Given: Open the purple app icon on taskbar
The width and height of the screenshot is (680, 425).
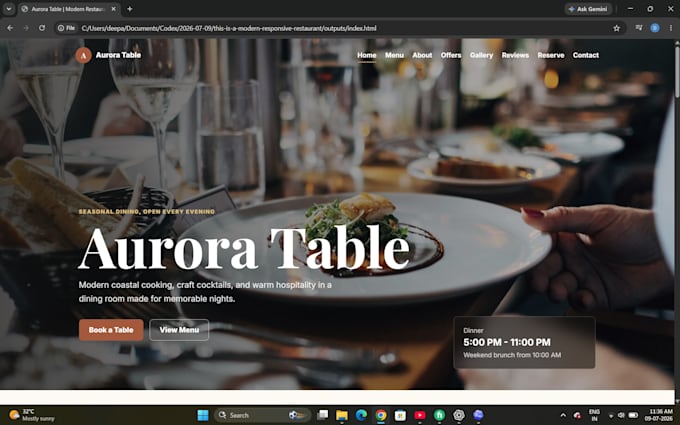Looking at the screenshot, I should [x=478, y=415].
